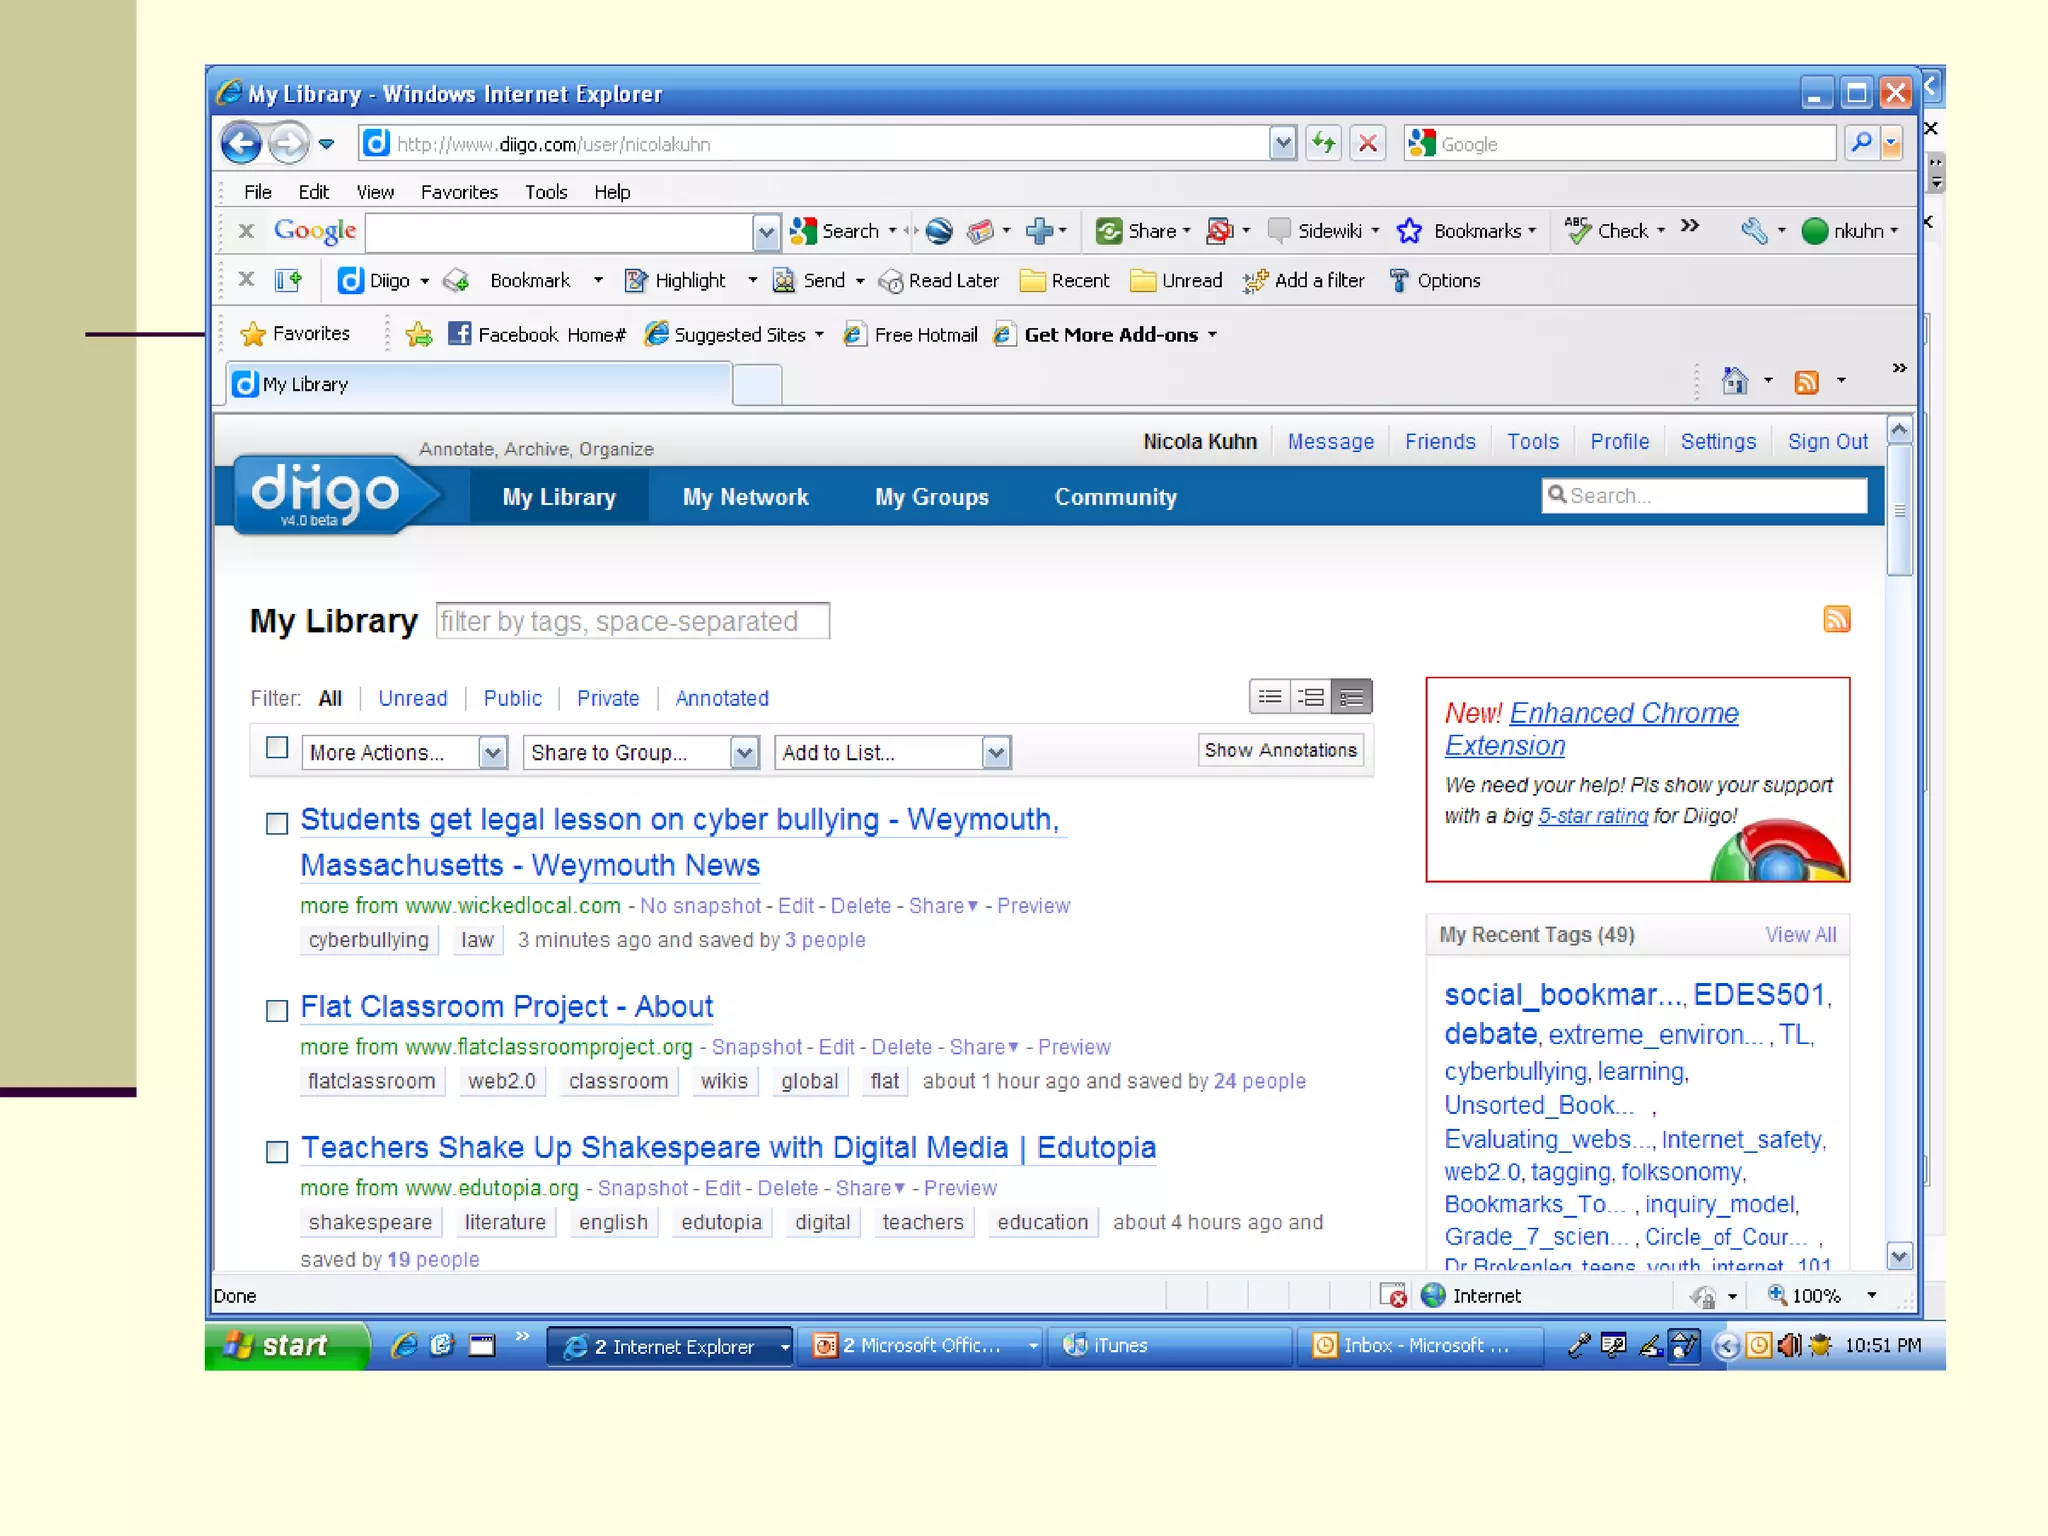Check the Flat Classroom Project checkbox

pos(277,1010)
